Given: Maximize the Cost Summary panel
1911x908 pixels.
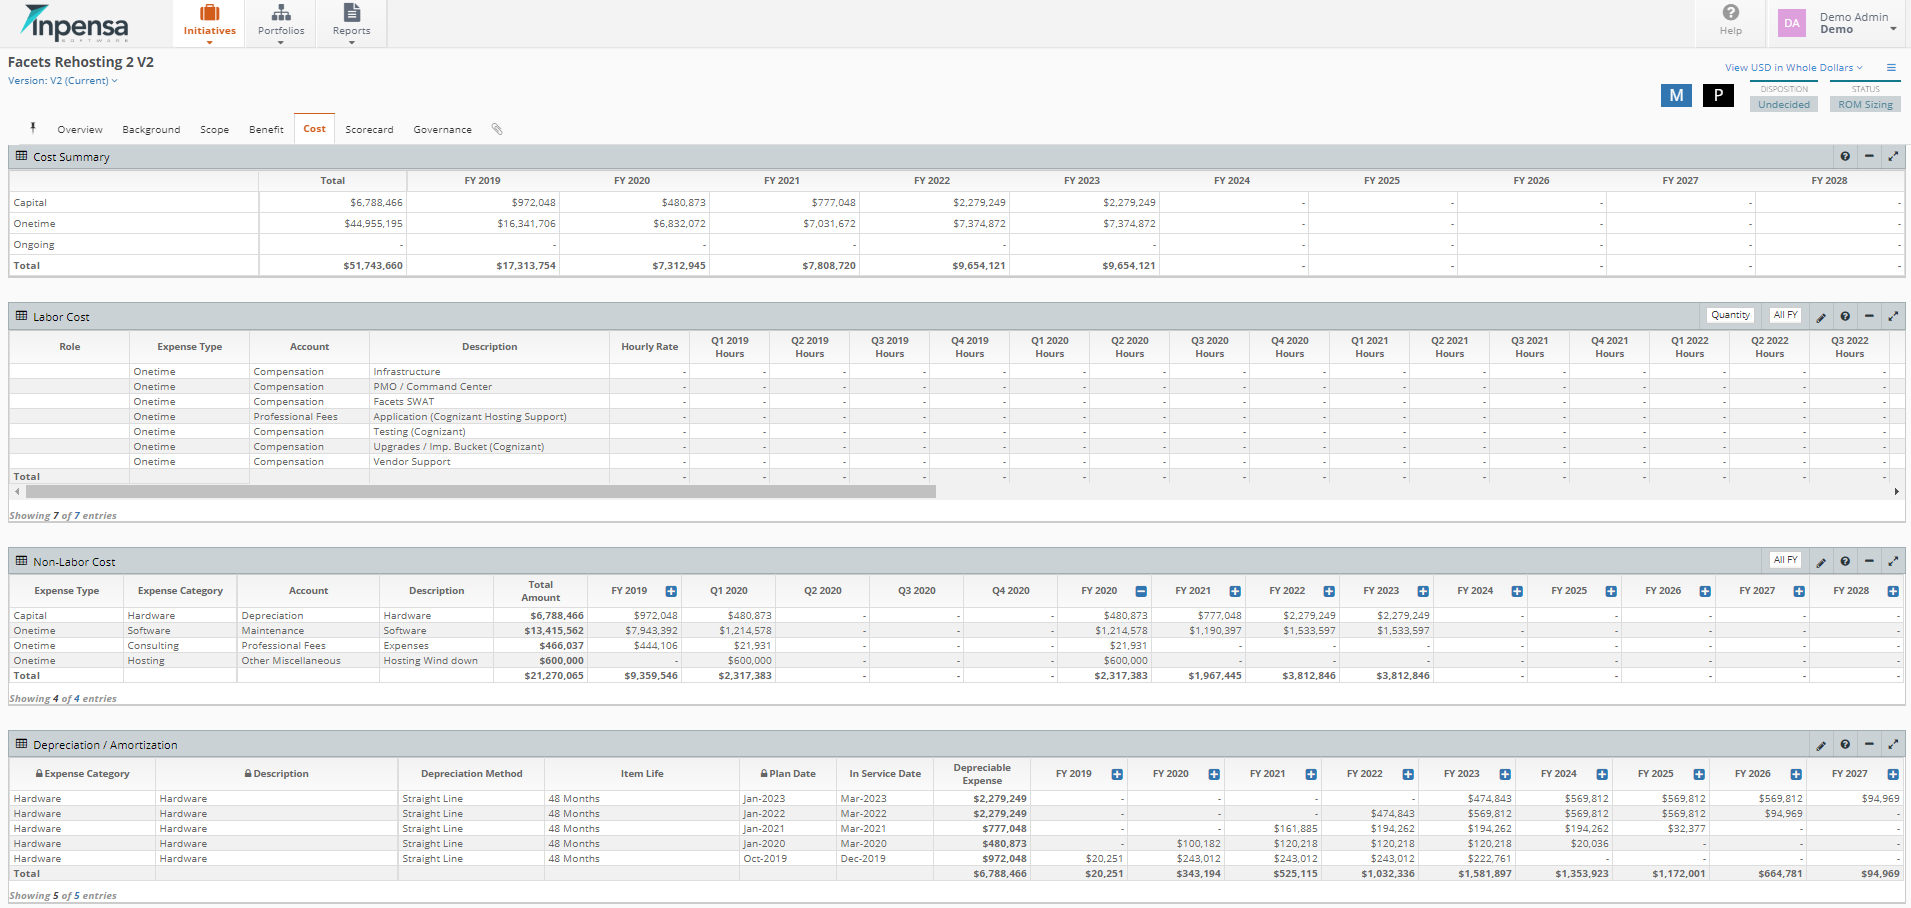Looking at the screenshot, I should click(x=1893, y=156).
